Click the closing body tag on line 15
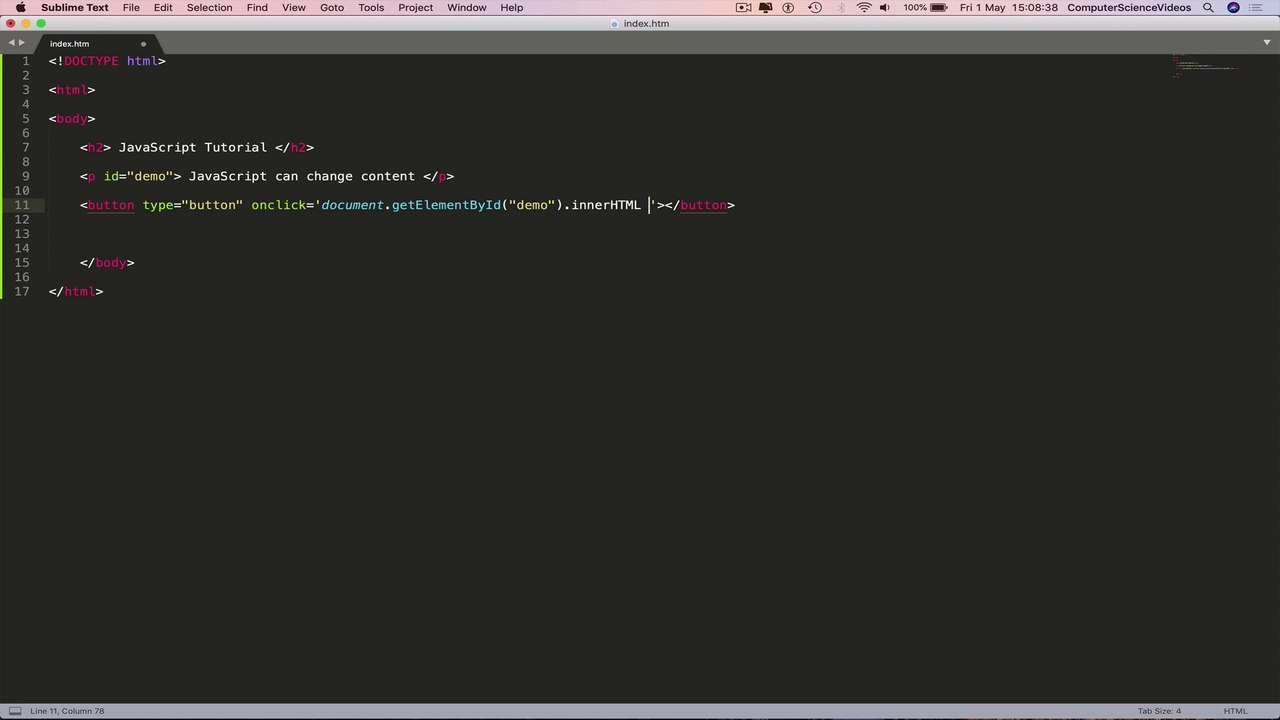 tap(107, 263)
